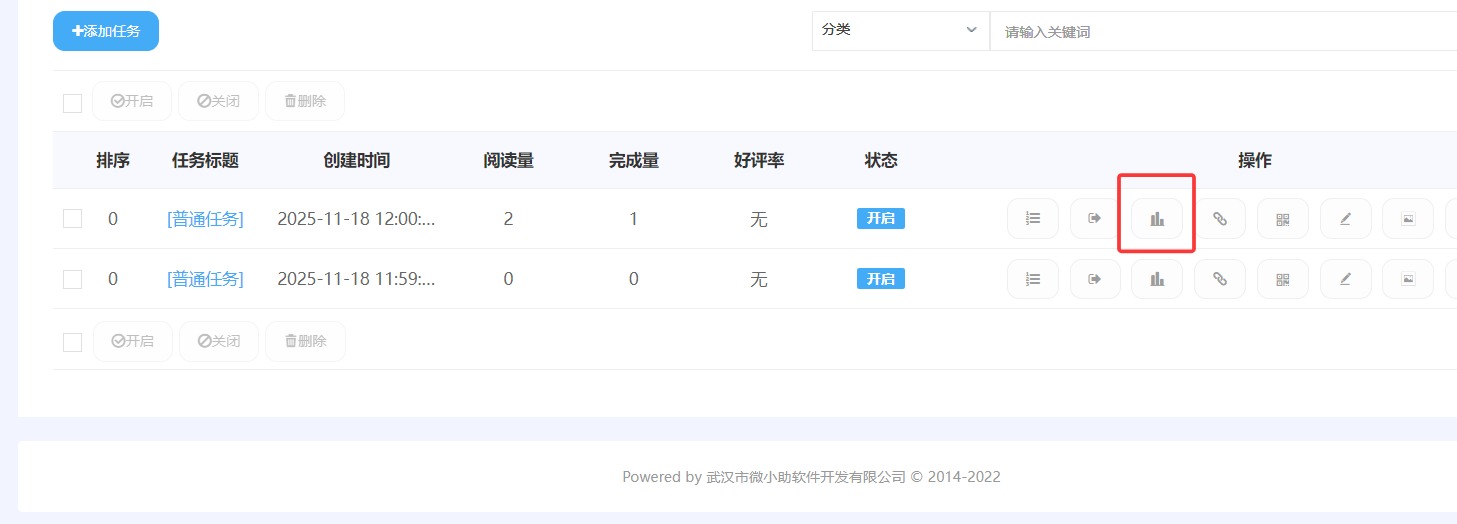This screenshot has width=1457, height=524.
Task: Toggle select-all checkbox above table
Action: [72, 102]
